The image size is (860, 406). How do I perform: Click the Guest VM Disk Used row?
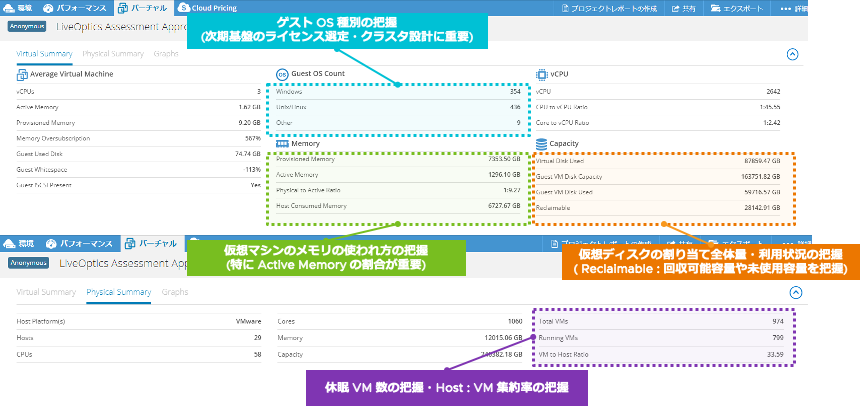[x=658, y=193]
